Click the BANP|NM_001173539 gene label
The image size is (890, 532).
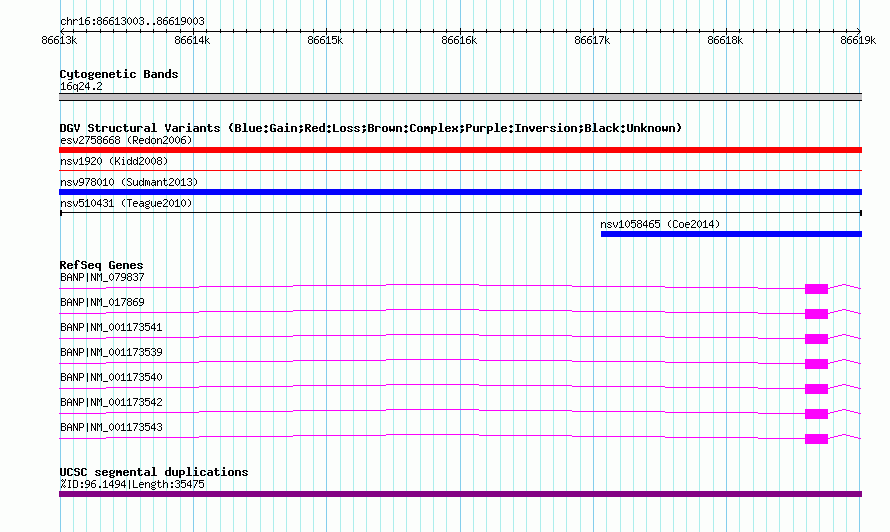click(111, 353)
